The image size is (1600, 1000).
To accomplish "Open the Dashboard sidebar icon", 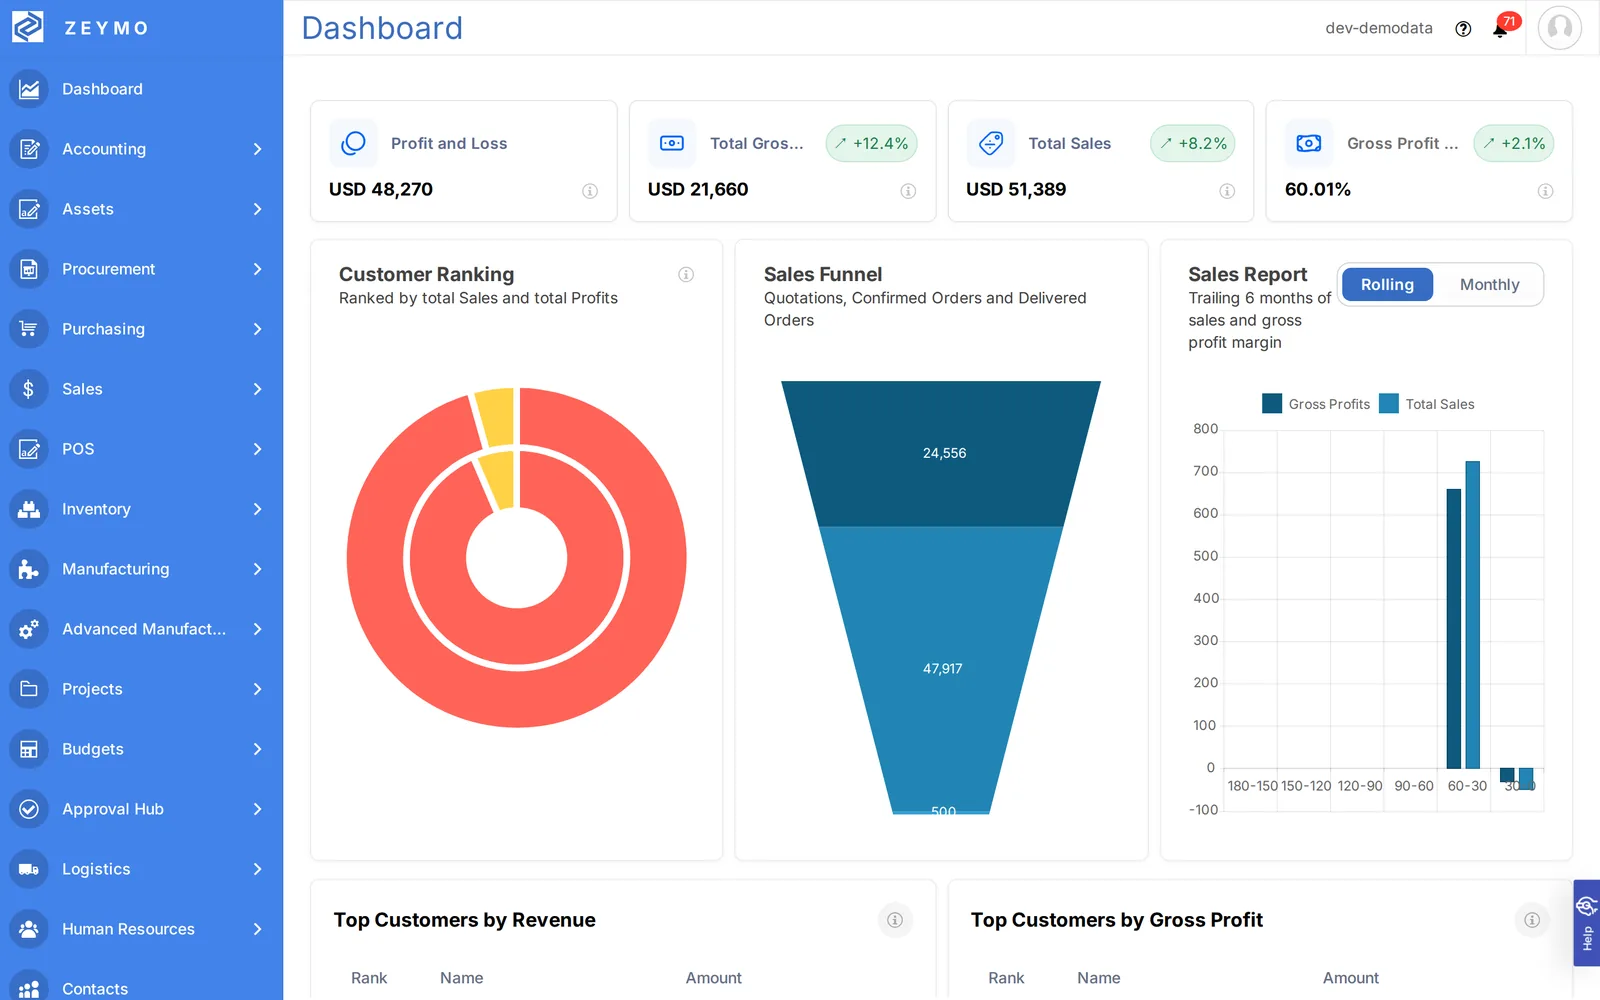I will tap(29, 89).
